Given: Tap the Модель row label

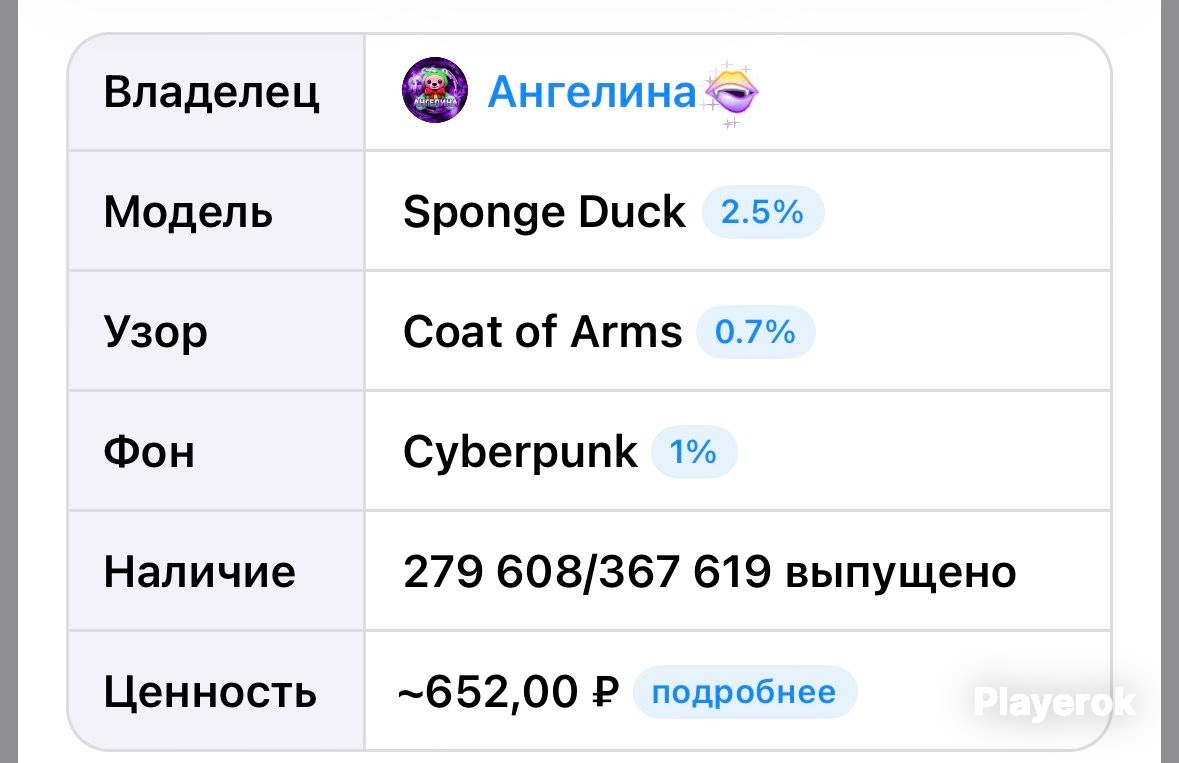Looking at the screenshot, I should [x=188, y=212].
